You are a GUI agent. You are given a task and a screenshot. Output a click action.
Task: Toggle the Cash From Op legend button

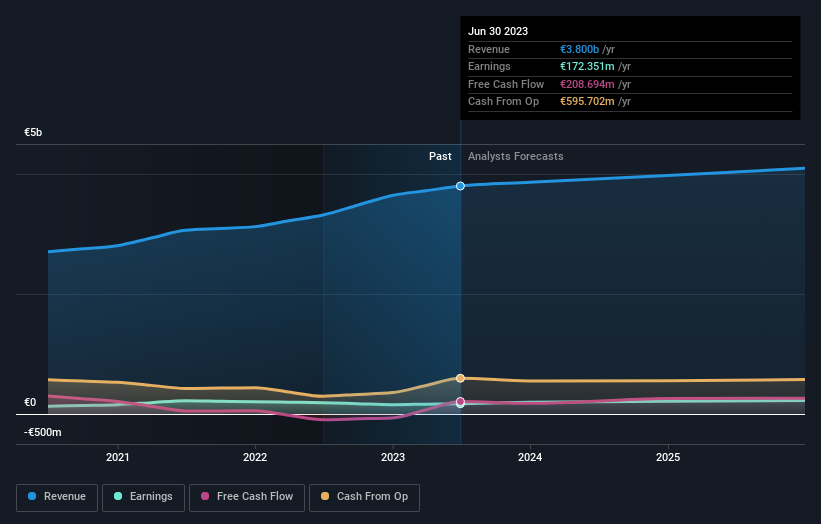point(364,497)
